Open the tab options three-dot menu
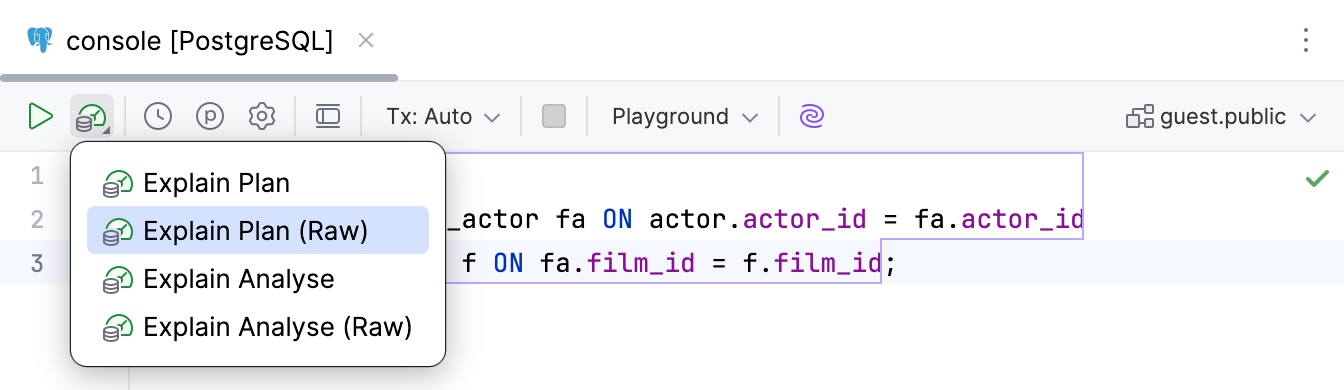Viewport: 1344px width, 390px height. (1305, 40)
